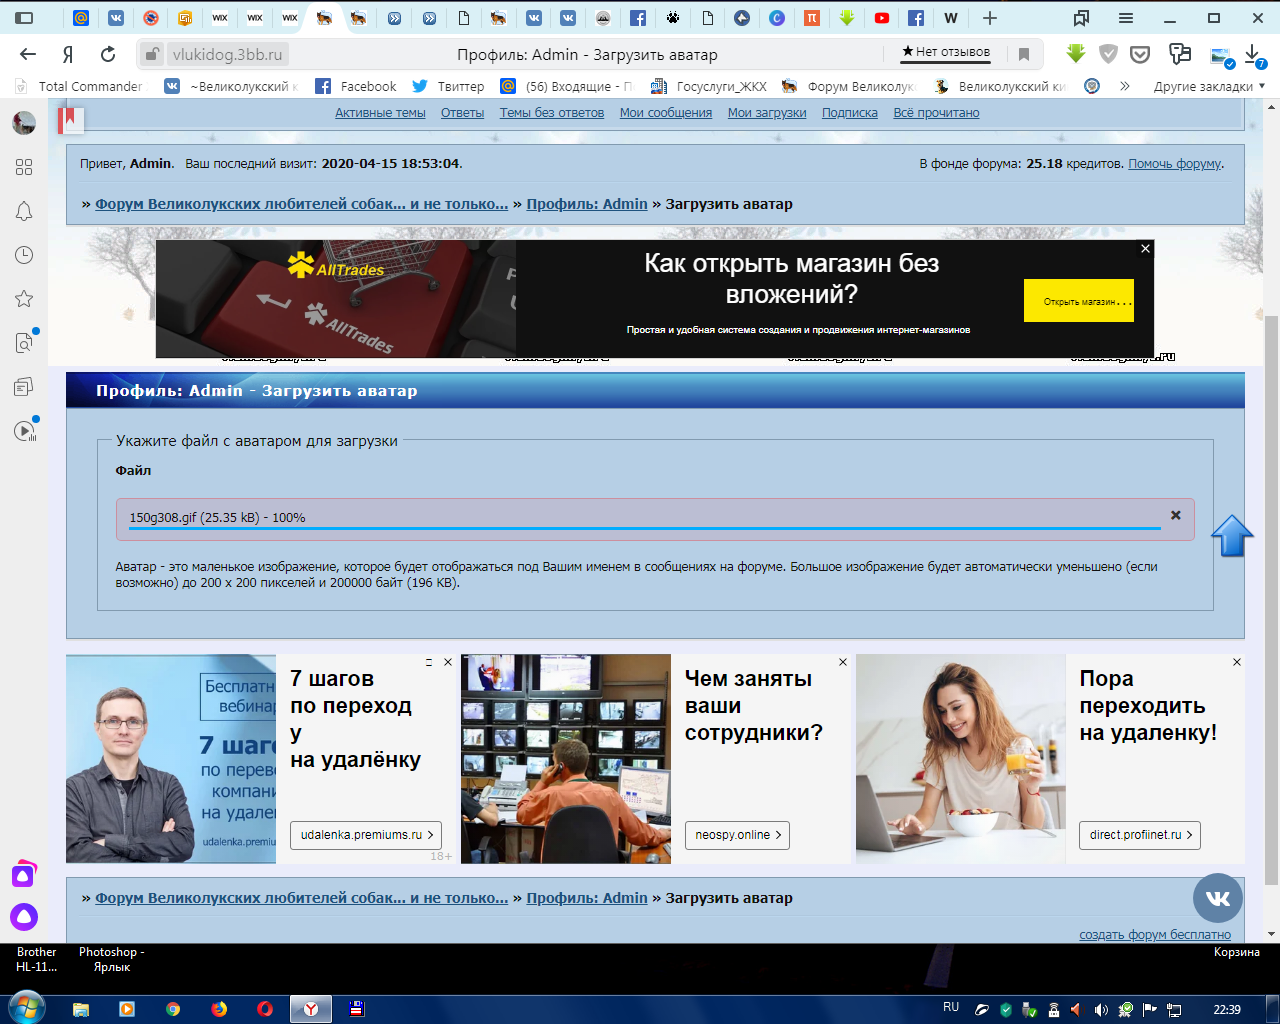Open the browser hamburger menu

1126,18
